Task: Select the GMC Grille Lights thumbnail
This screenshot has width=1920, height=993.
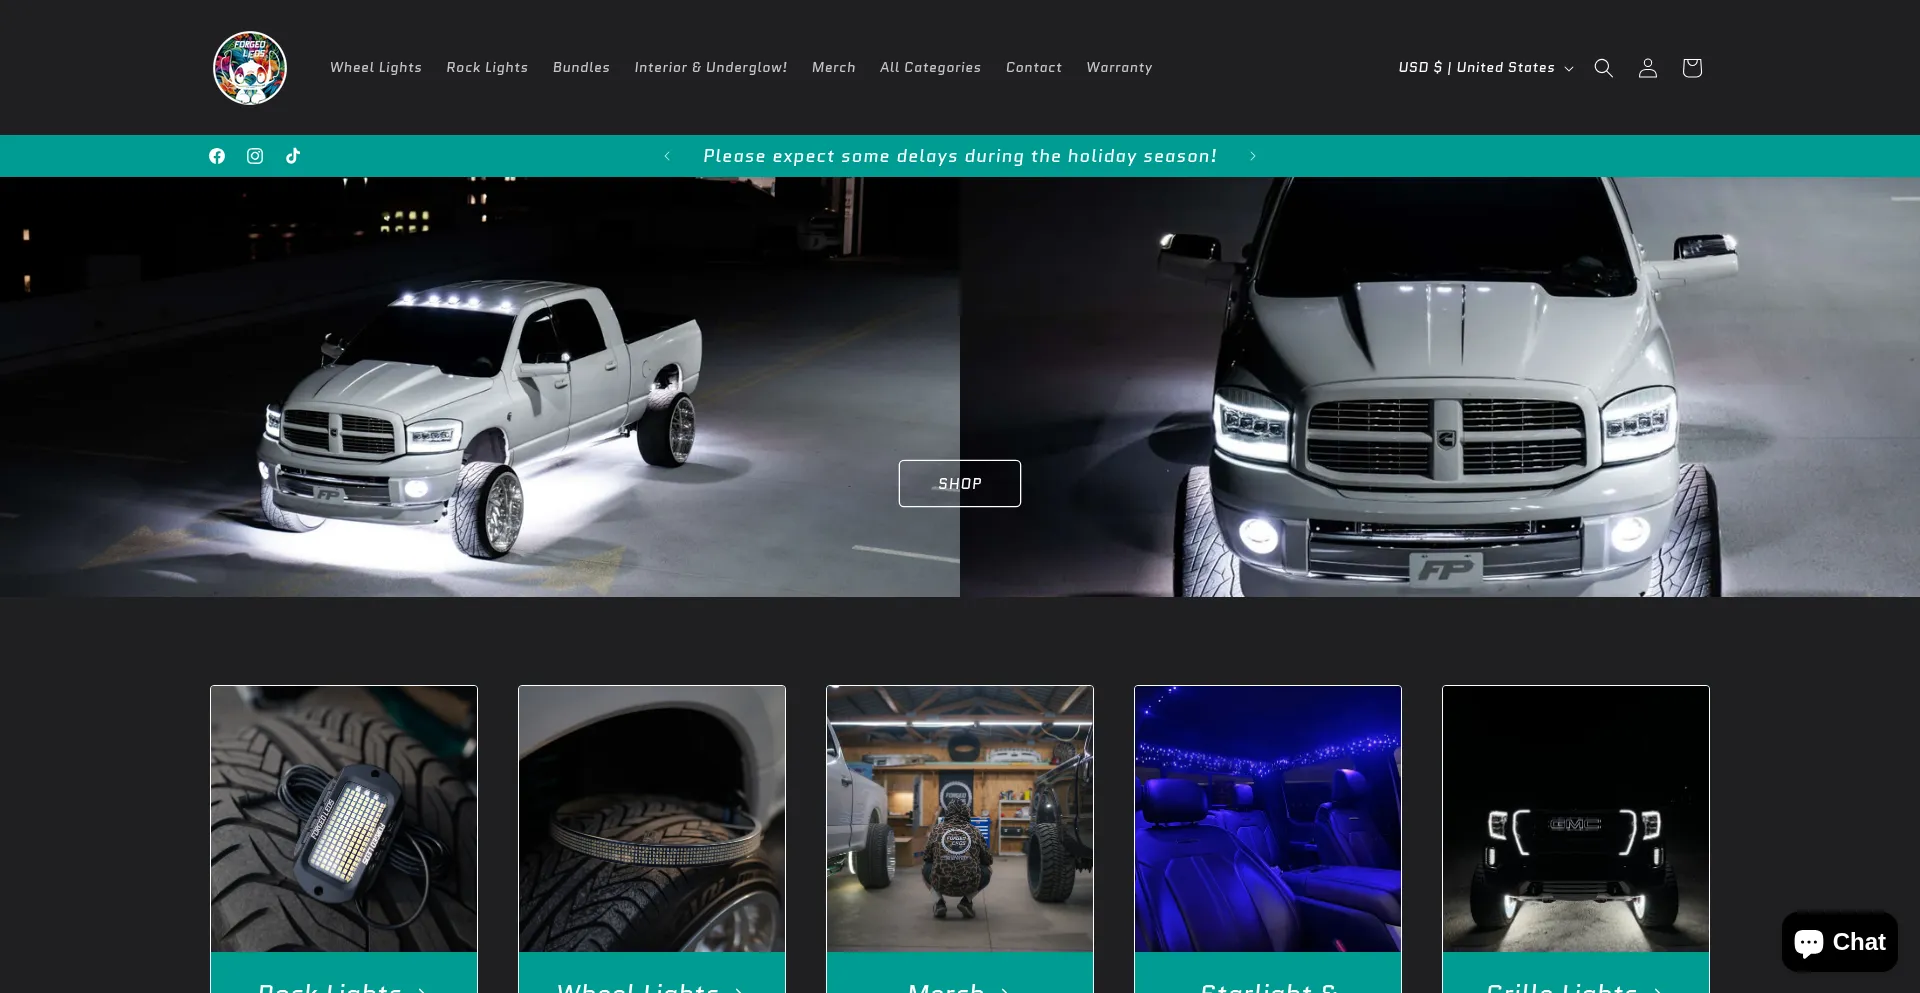Action: [1575, 818]
